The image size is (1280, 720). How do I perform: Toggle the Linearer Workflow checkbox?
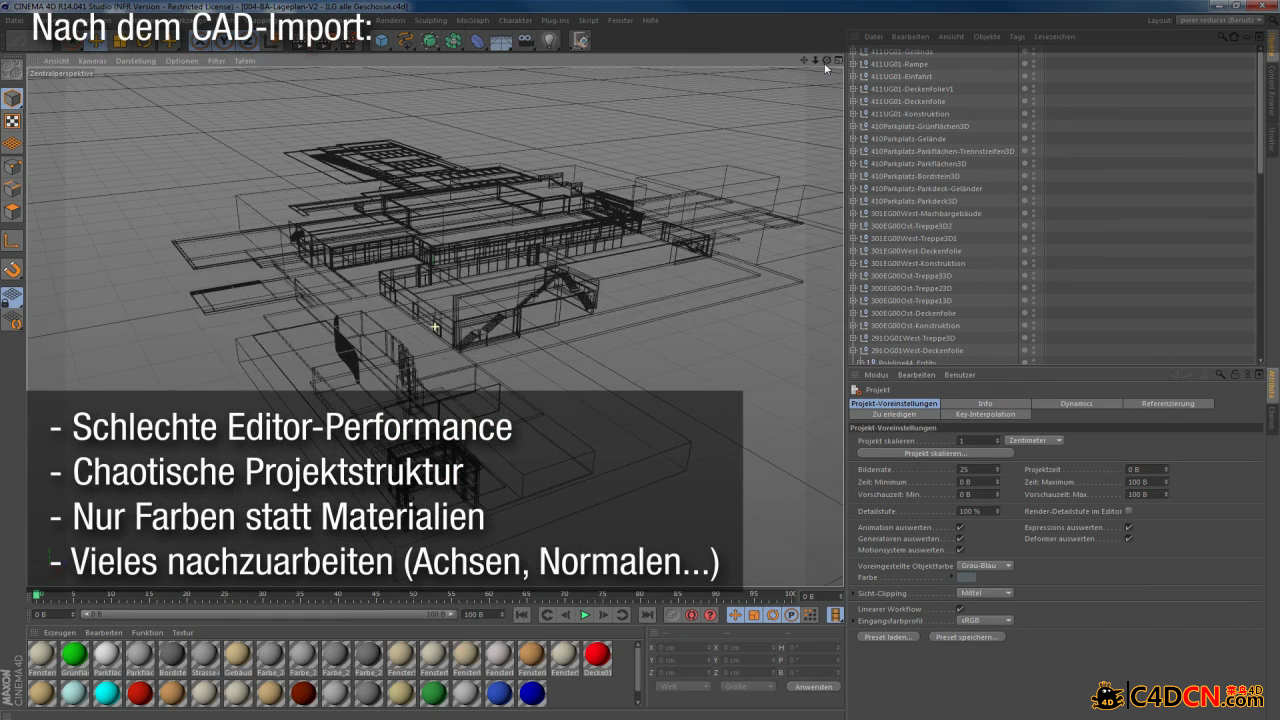(x=960, y=608)
